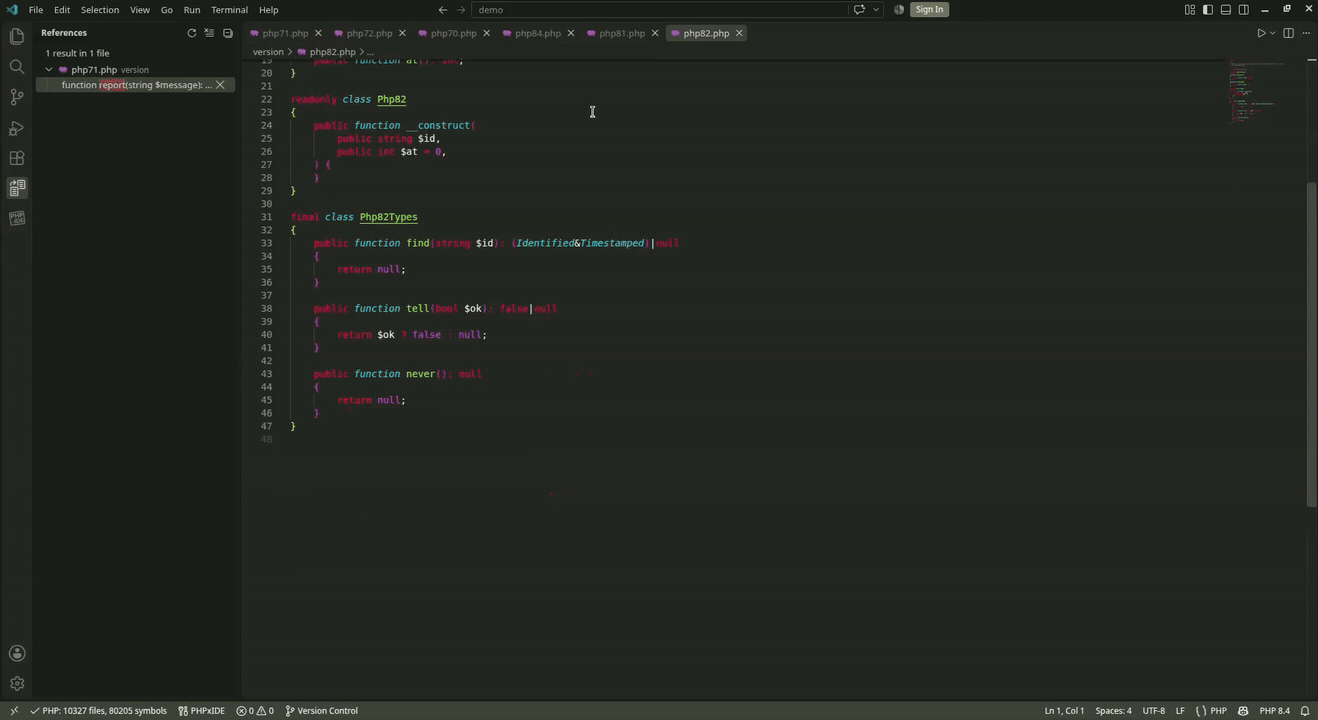This screenshot has width=1318, height=720.
Task: Expand the chat dropdown arrow
Action: 876,10
